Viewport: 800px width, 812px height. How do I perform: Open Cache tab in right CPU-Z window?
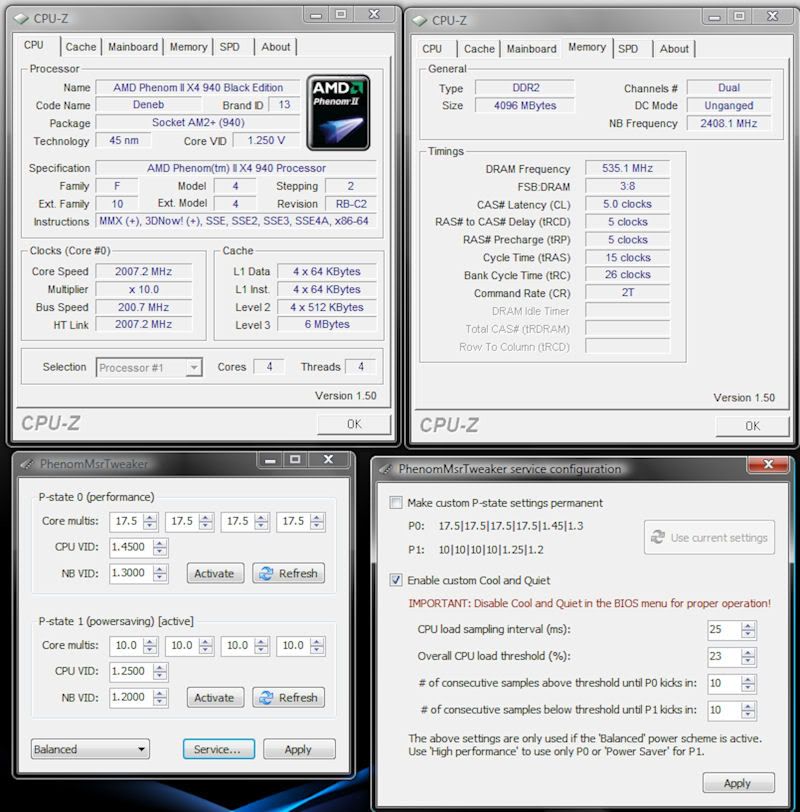click(x=479, y=49)
